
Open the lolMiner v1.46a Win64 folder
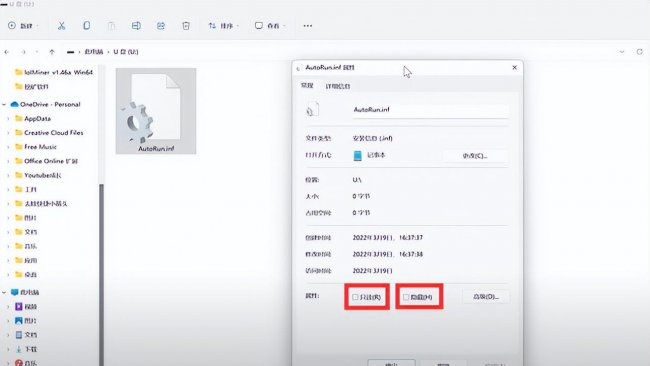(53, 72)
